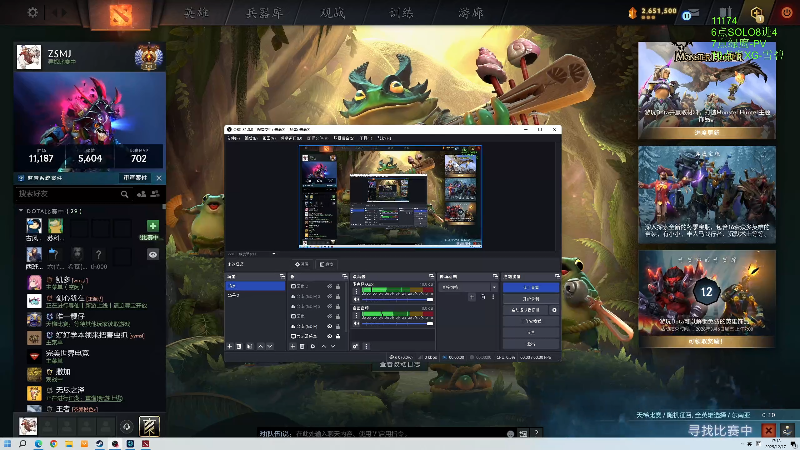Open lower mixer channel three-dot menu
The width and height of the screenshot is (800, 450).
pyautogui.click(x=356, y=316)
